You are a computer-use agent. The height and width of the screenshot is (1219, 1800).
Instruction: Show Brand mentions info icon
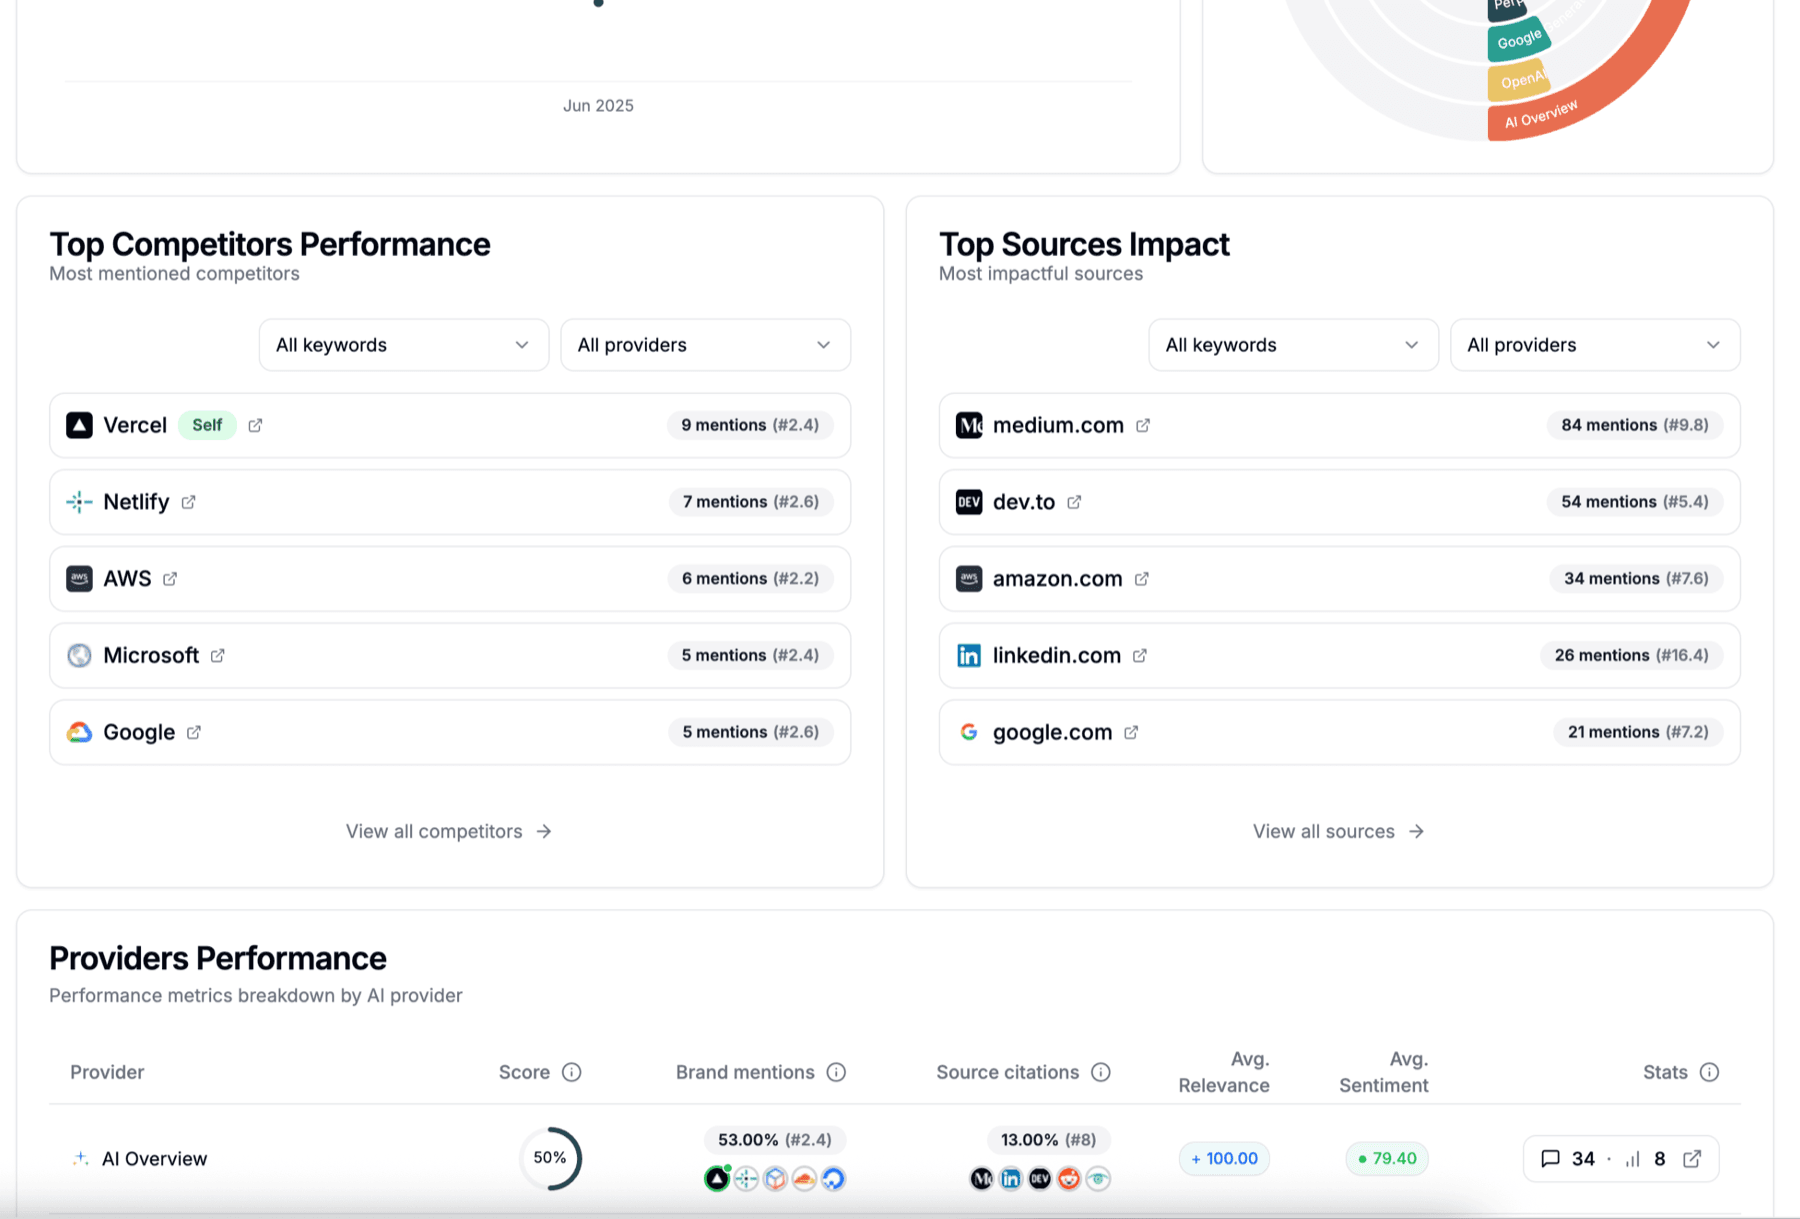[836, 1072]
